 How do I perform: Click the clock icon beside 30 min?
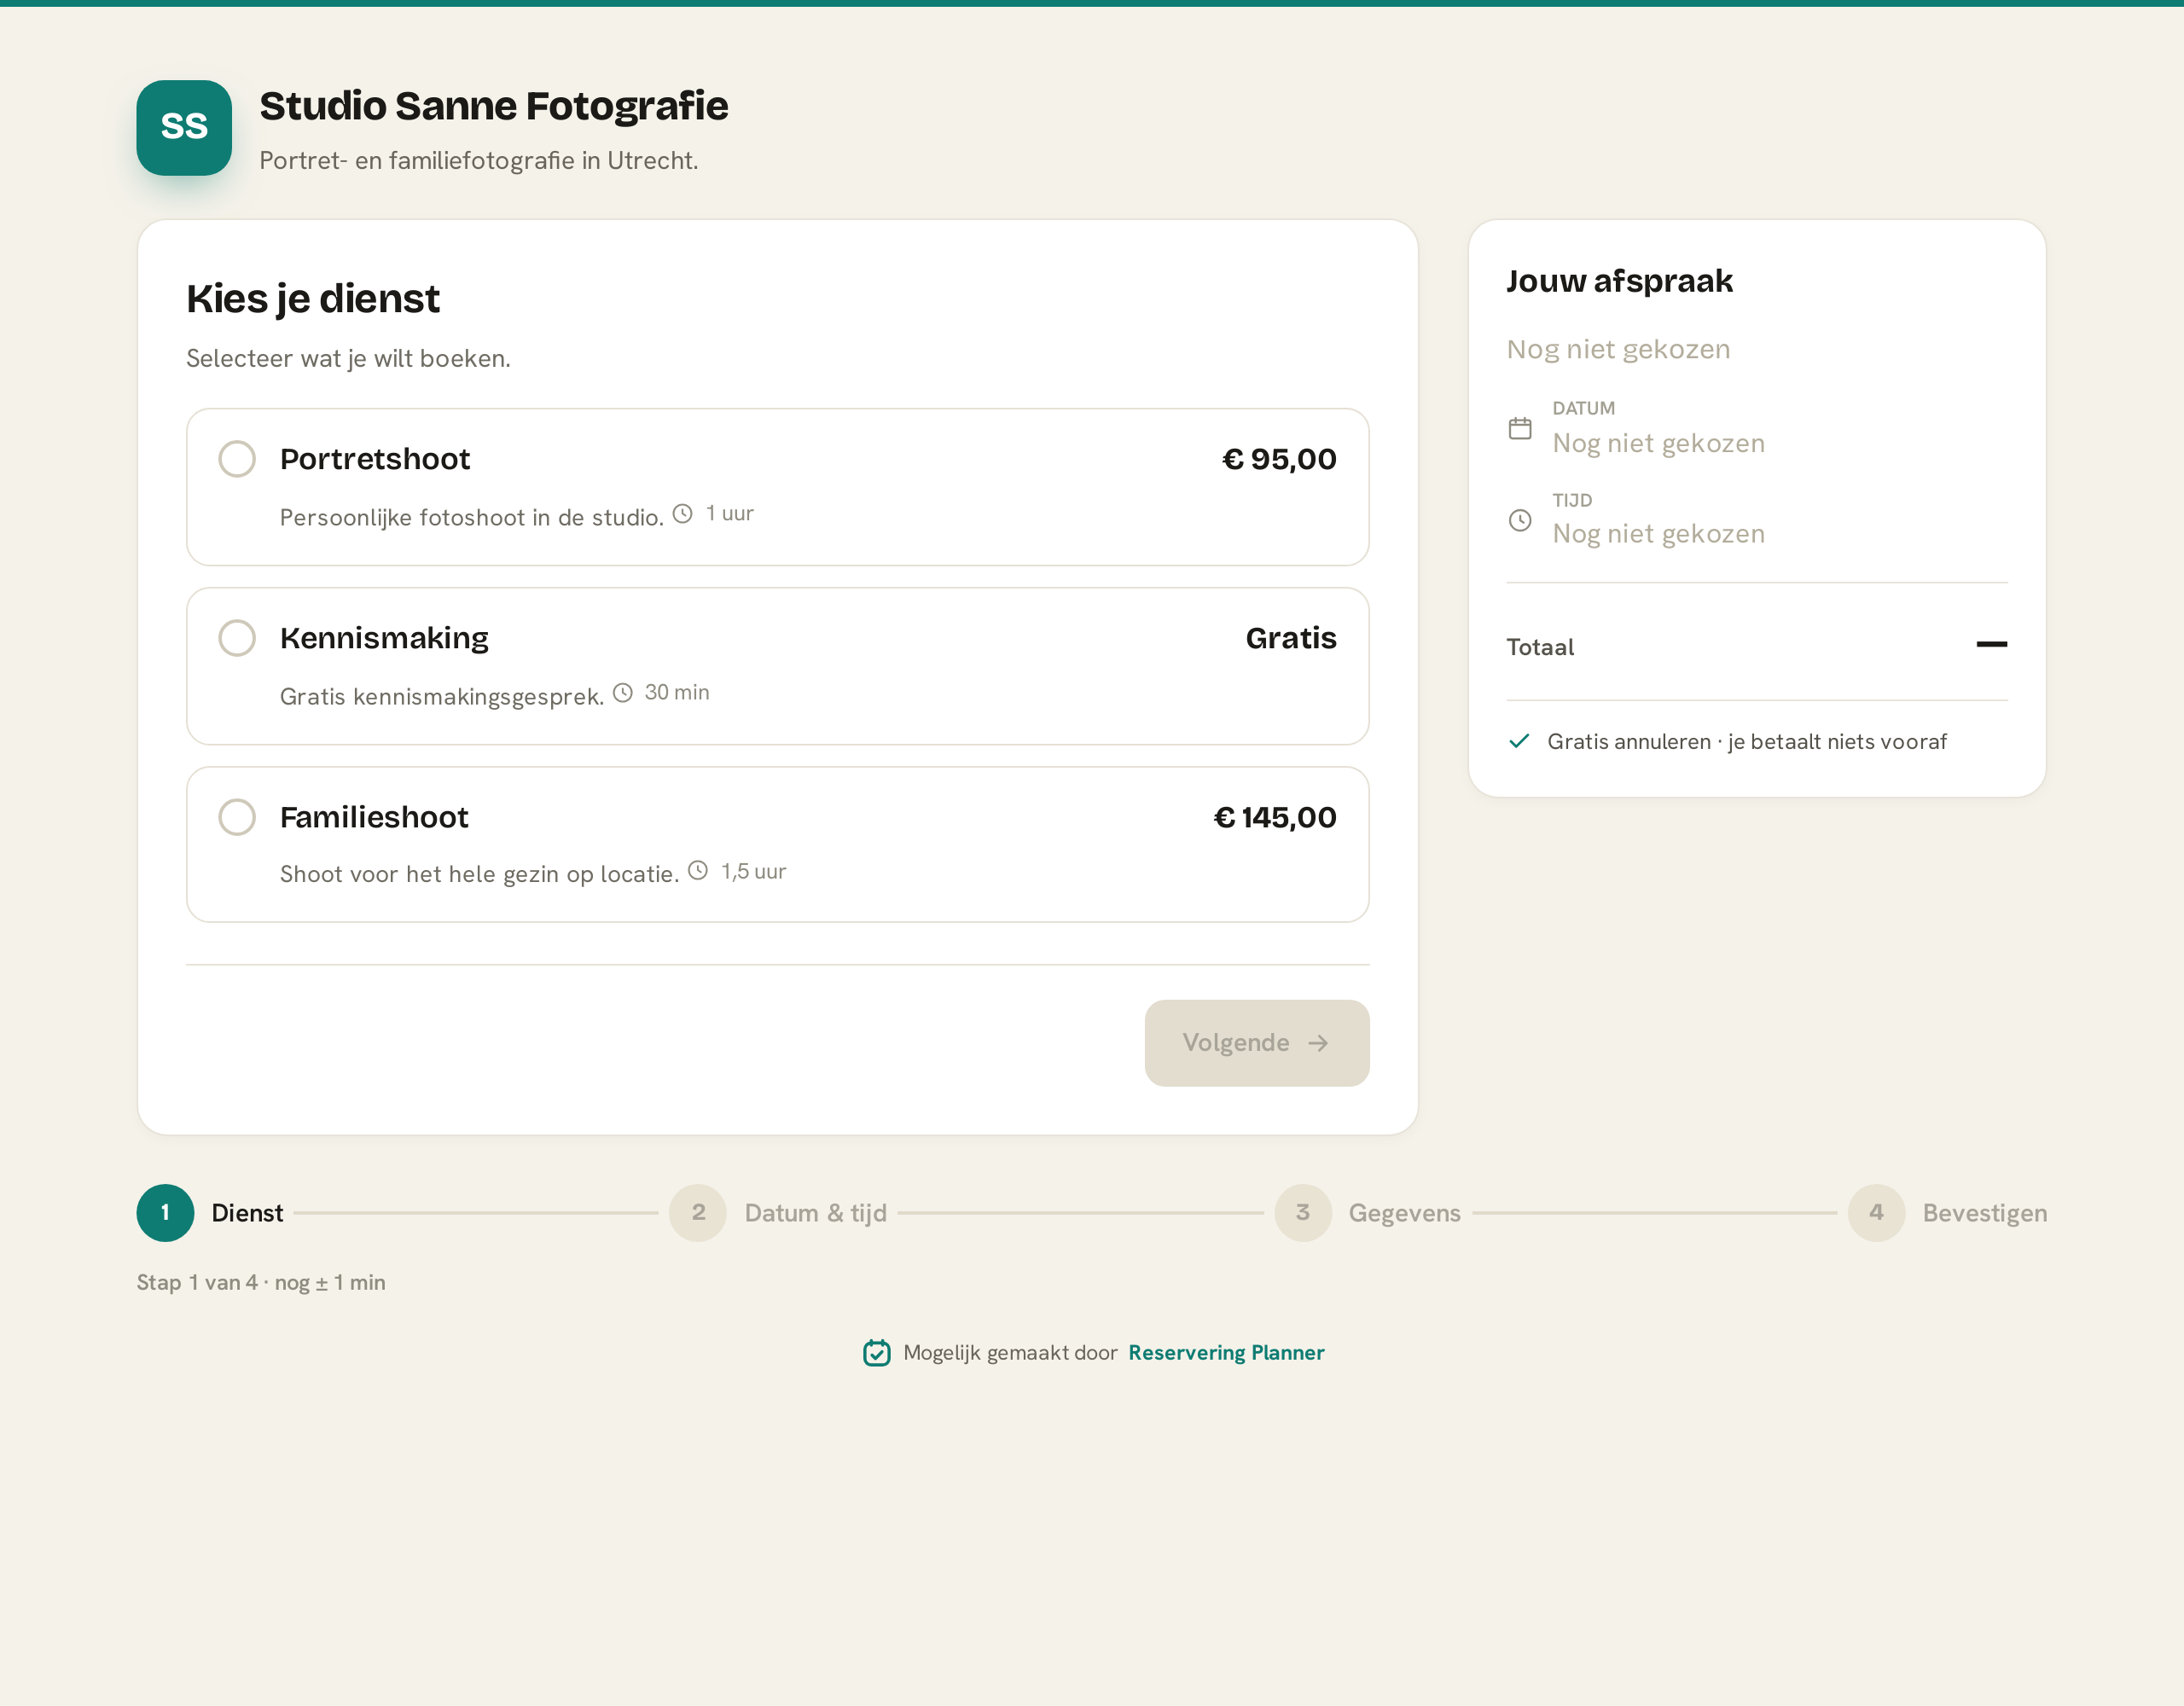click(623, 693)
